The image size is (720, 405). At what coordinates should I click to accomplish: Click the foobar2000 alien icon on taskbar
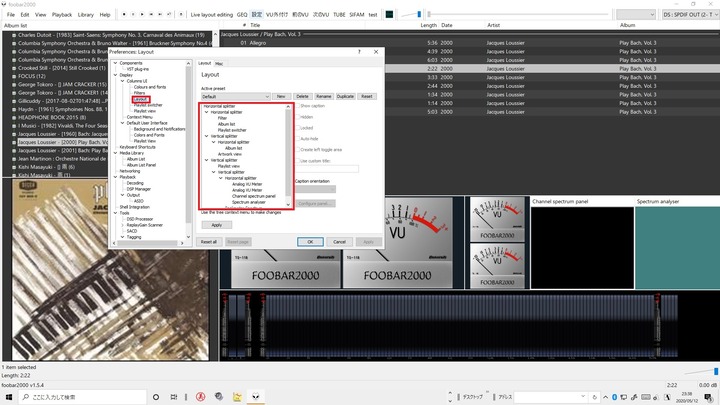[x=256, y=397]
